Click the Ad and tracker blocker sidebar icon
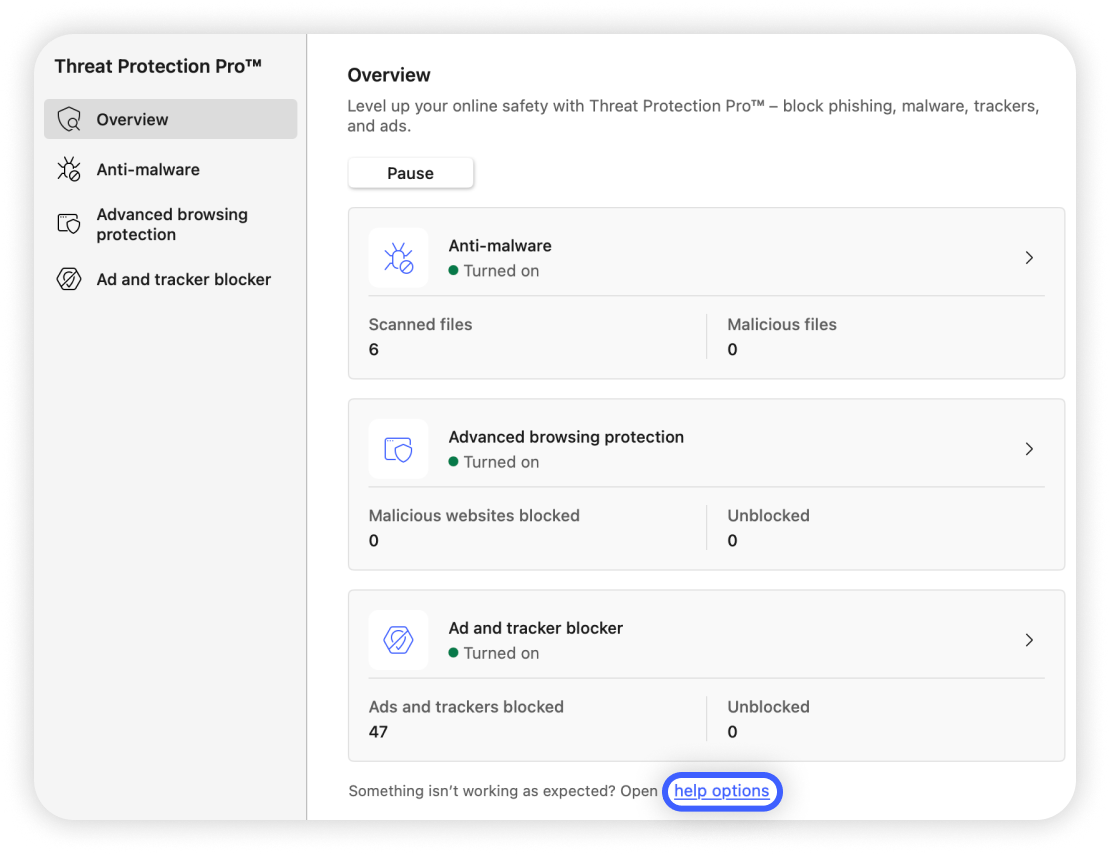Screen dimensions: 1110x854 pos(69,280)
